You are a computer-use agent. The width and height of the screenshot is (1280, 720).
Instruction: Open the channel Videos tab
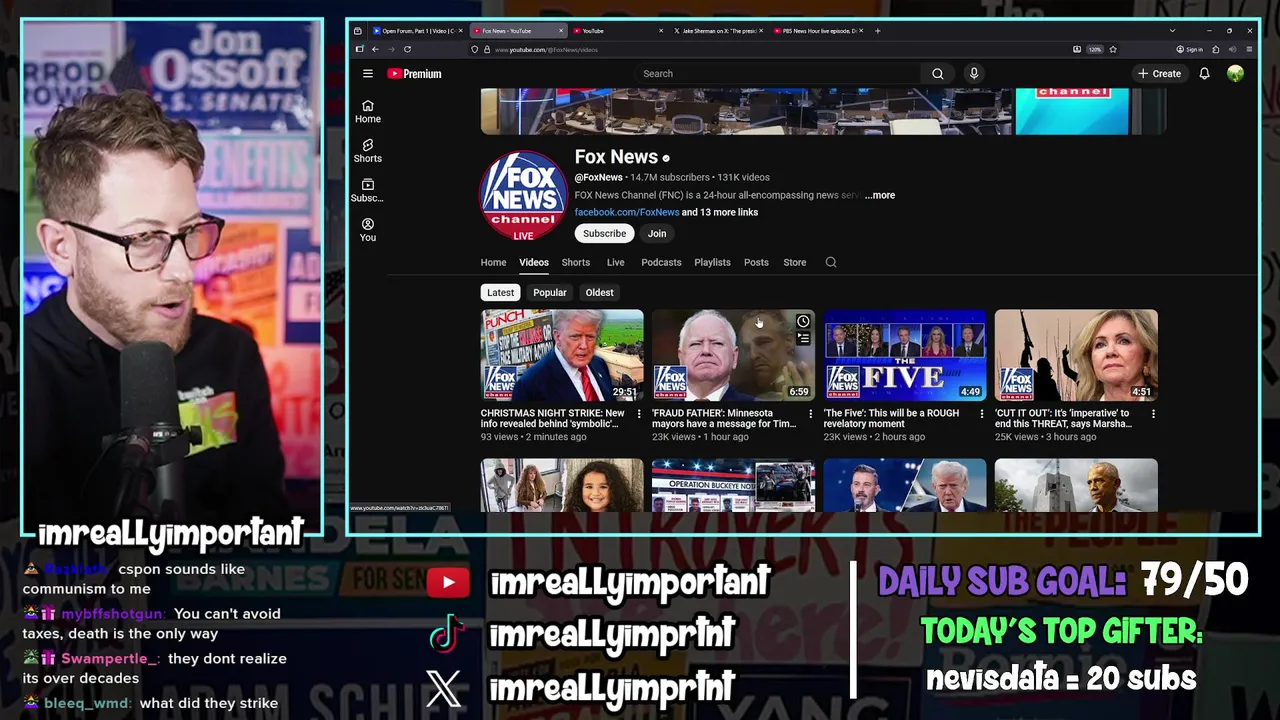[533, 262]
